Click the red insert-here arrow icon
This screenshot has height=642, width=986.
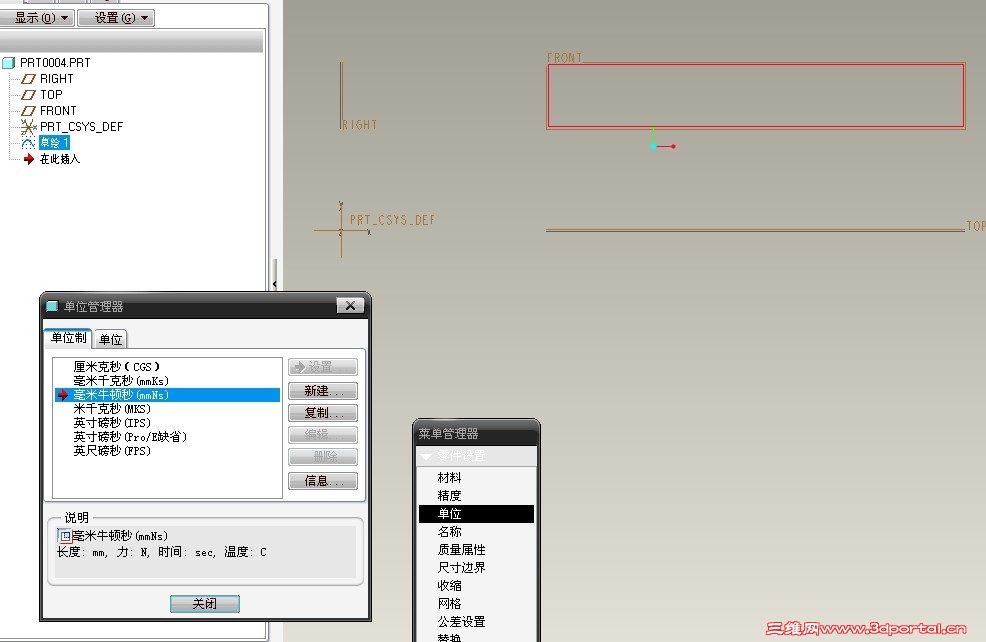click(x=28, y=159)
